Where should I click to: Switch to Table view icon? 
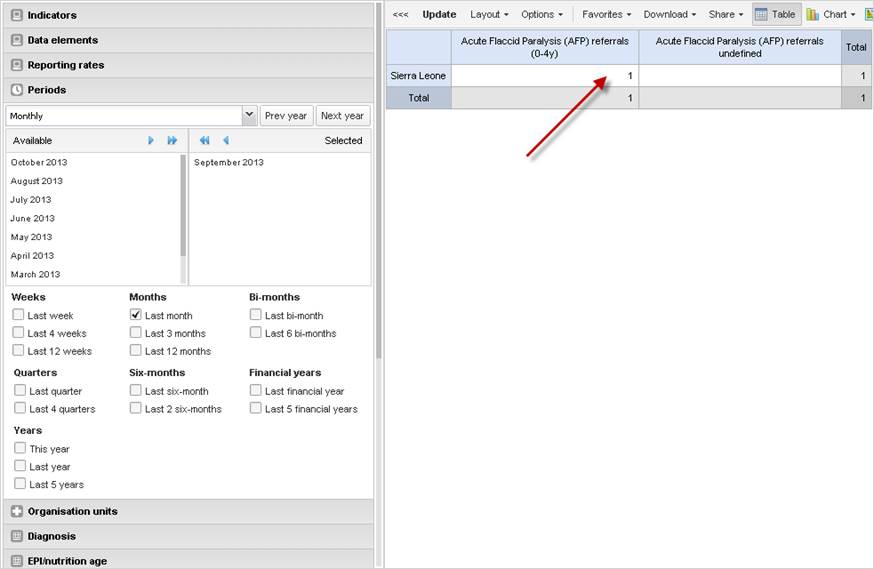point(761,15)
